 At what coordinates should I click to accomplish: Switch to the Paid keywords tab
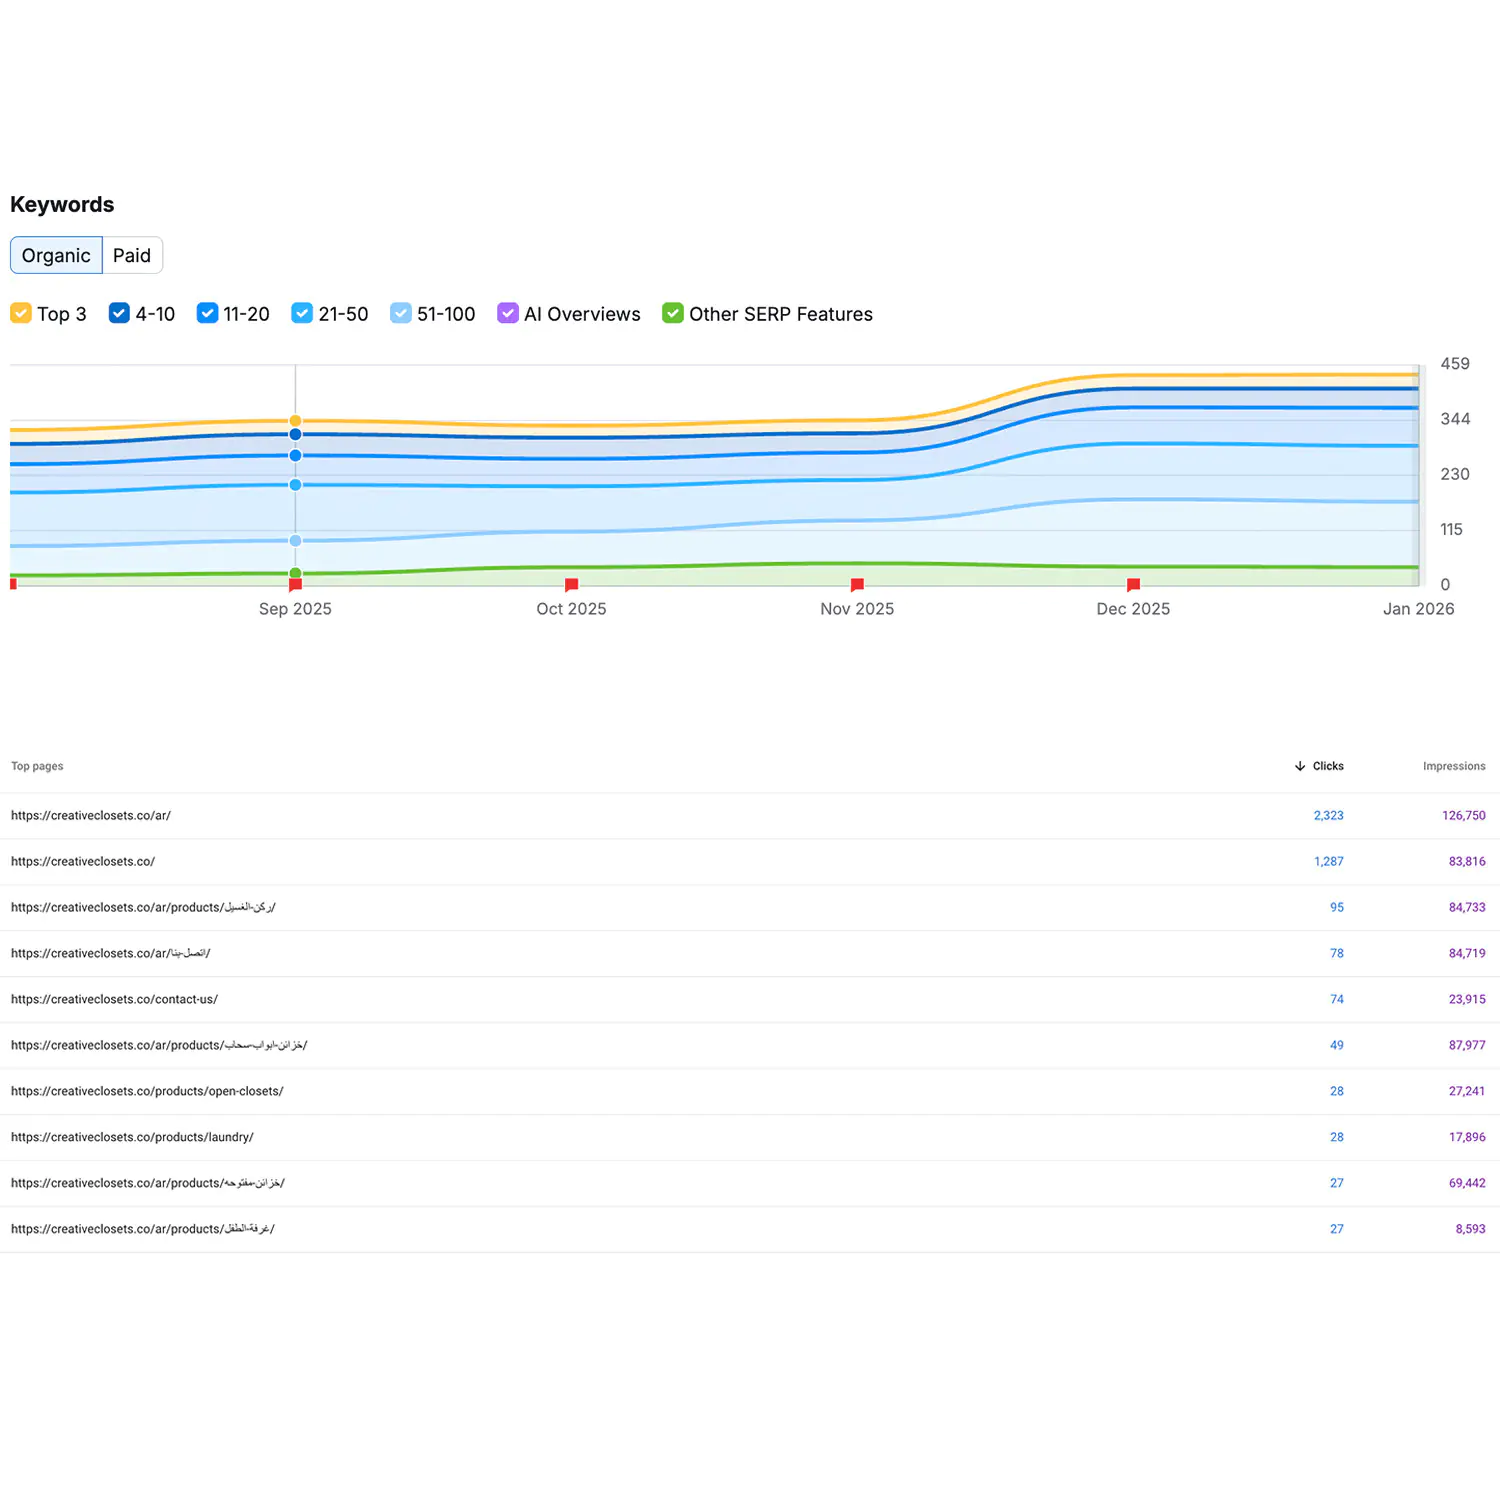tap(132, 255)
